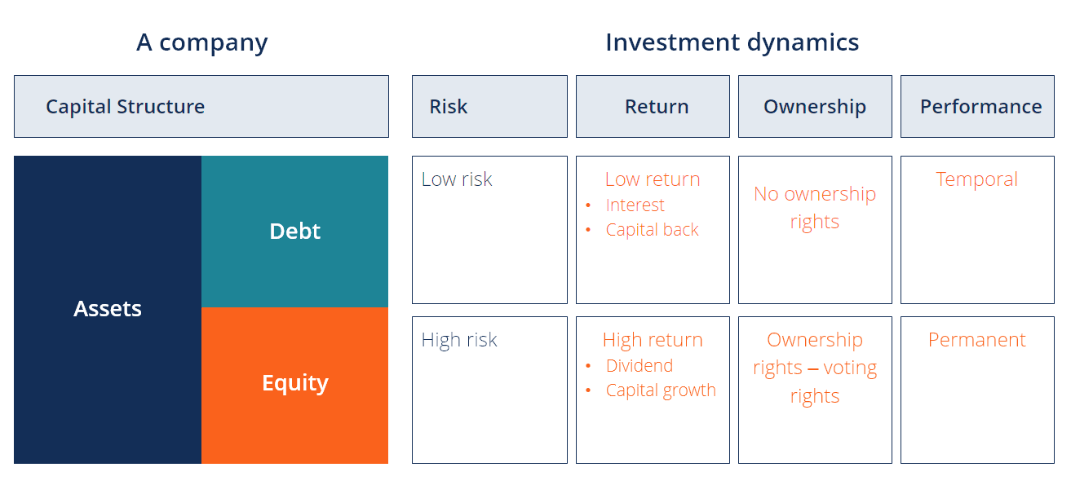Click the Dividend bullet item

(x=639, y=365)
